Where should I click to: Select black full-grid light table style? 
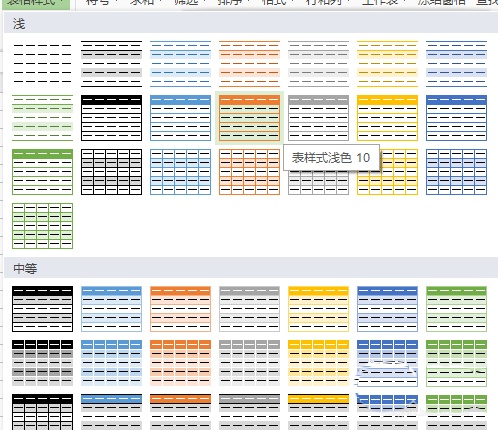click(111, 172)
